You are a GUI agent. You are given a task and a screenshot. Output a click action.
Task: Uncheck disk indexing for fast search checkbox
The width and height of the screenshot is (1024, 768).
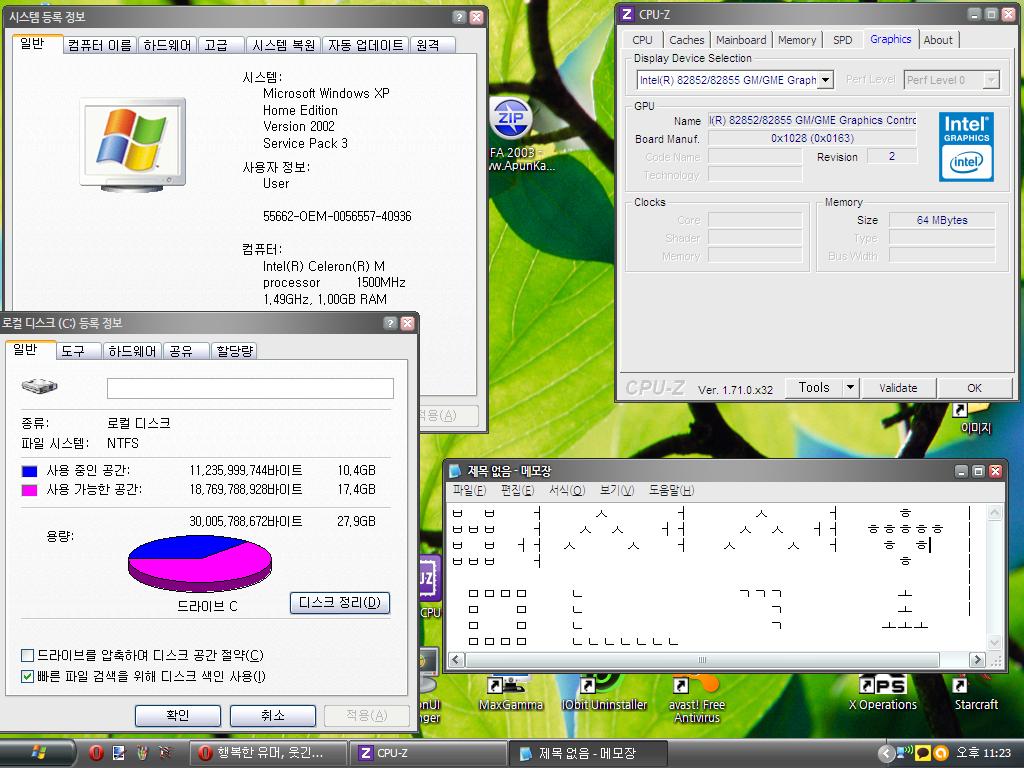click(27, 676)
